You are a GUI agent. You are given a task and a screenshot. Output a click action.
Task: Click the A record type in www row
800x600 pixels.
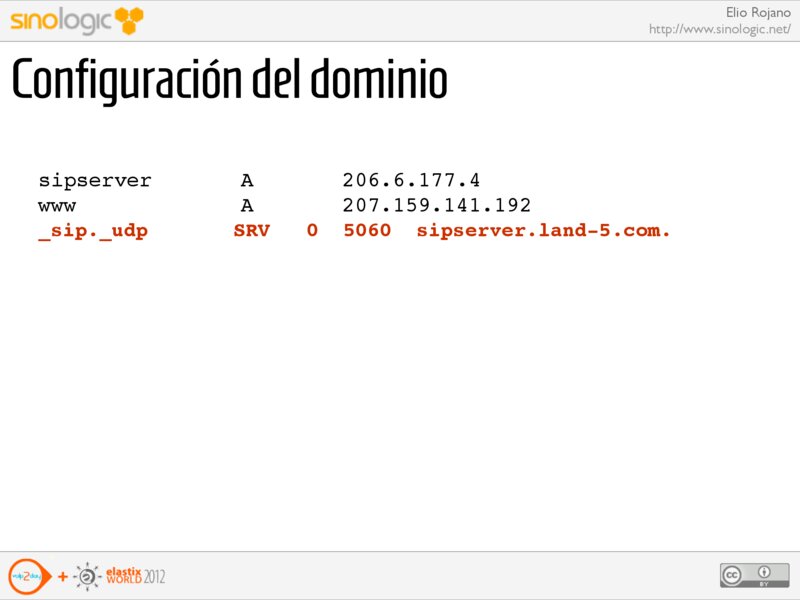[x=247, y=206]
